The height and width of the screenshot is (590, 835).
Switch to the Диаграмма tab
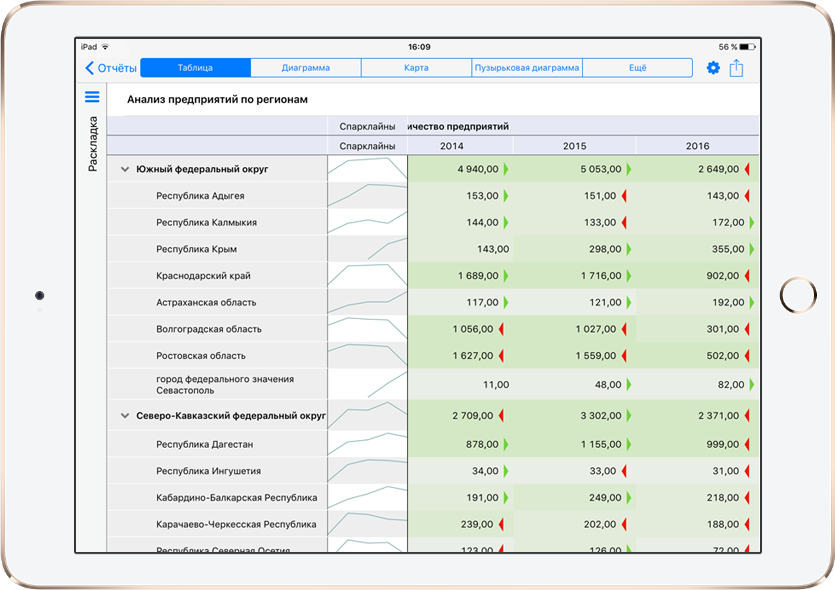click(305, 68)
